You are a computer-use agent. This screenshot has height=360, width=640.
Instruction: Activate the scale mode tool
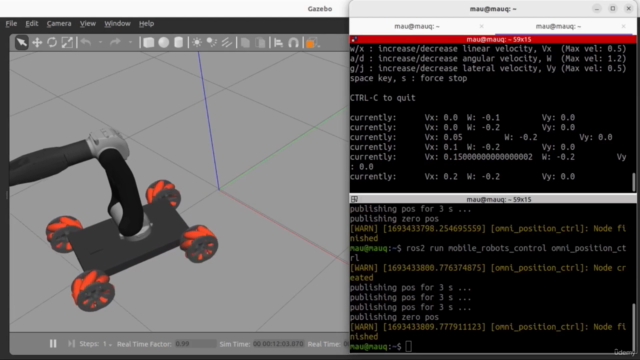point(67,42)
